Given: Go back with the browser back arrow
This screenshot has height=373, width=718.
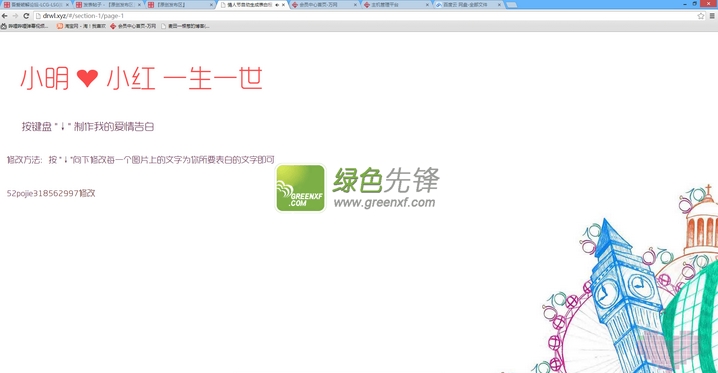Looking at the screenshot, I should [5, 16].
